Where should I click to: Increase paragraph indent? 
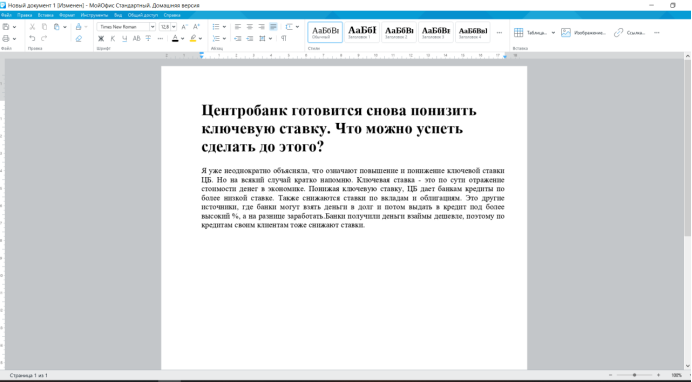click(250, 38)
